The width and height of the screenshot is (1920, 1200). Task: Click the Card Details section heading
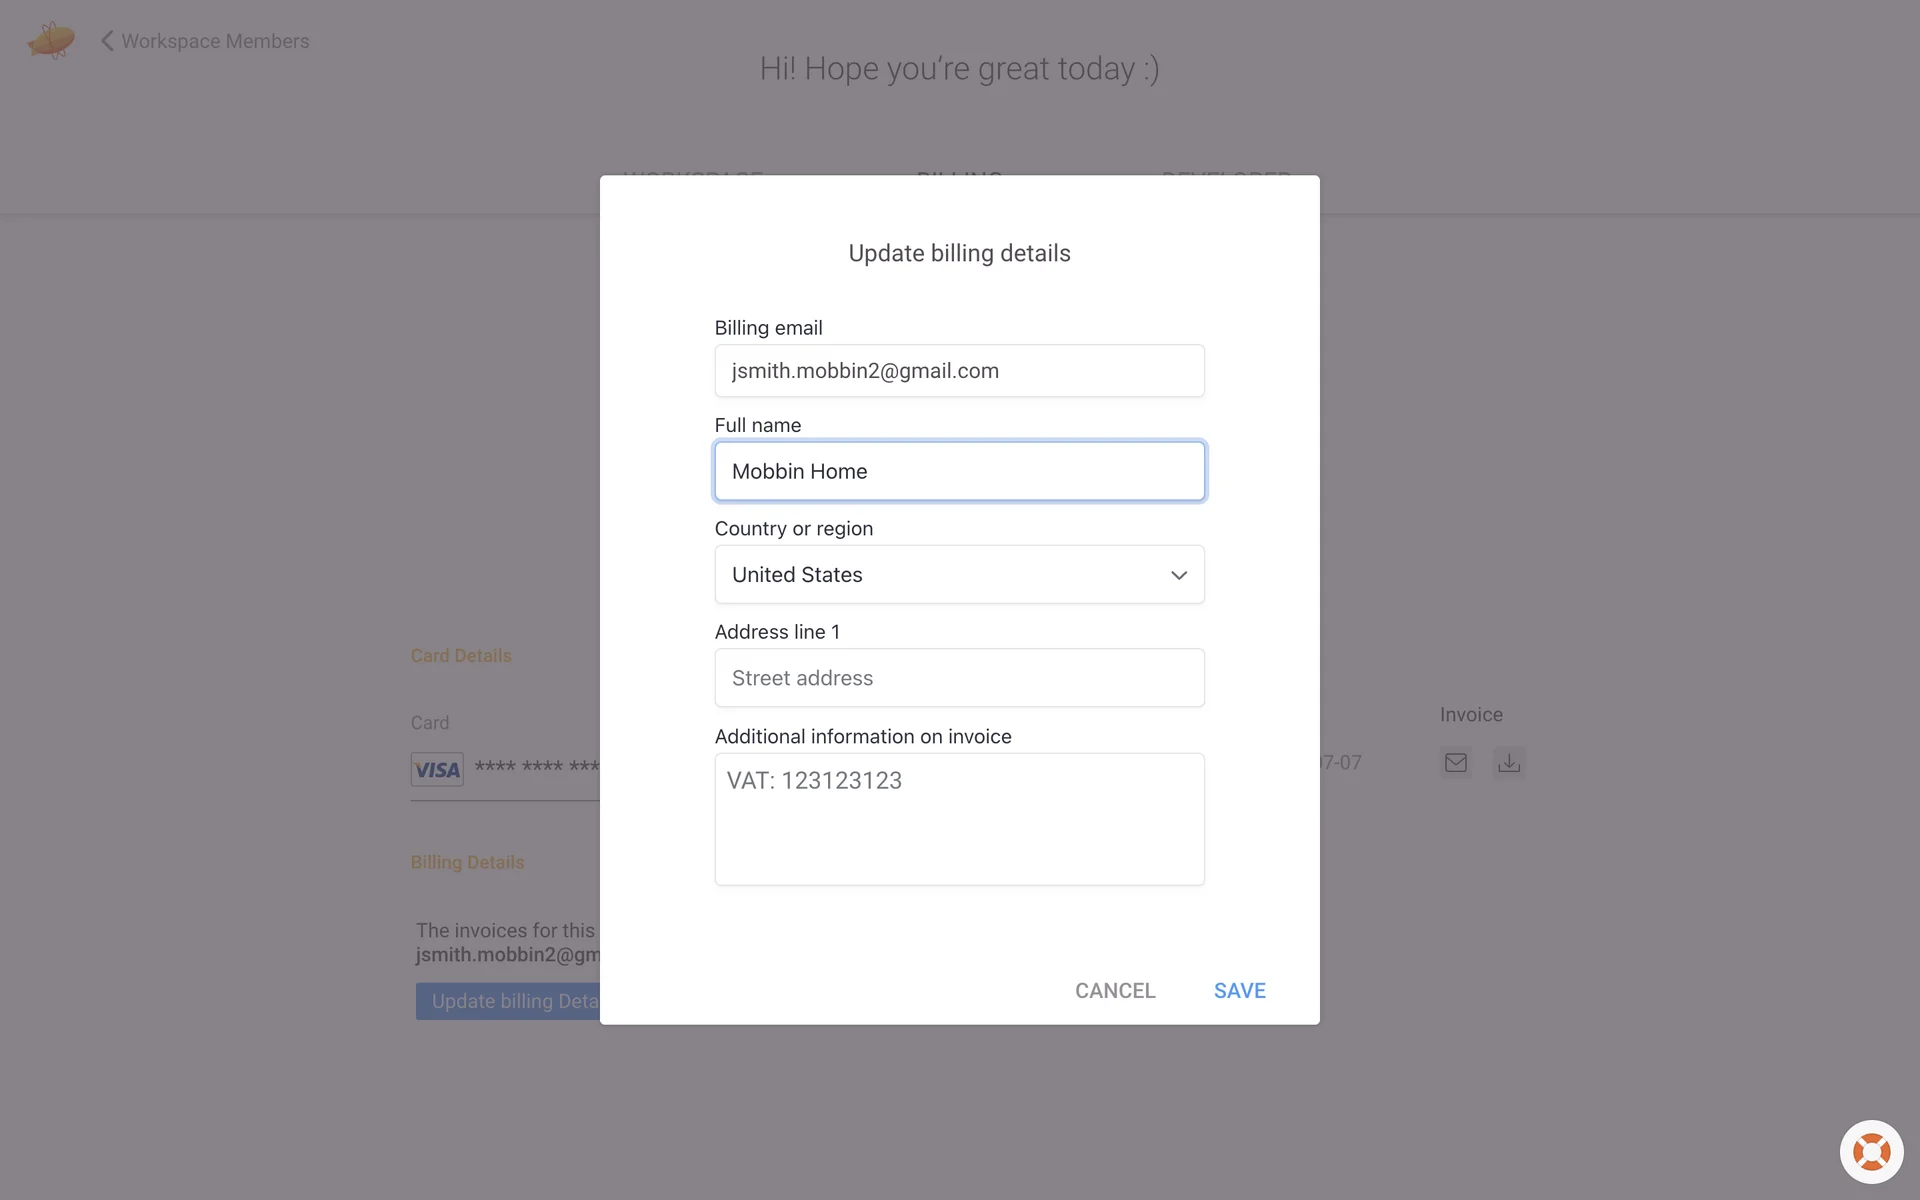tap(461, 656)
